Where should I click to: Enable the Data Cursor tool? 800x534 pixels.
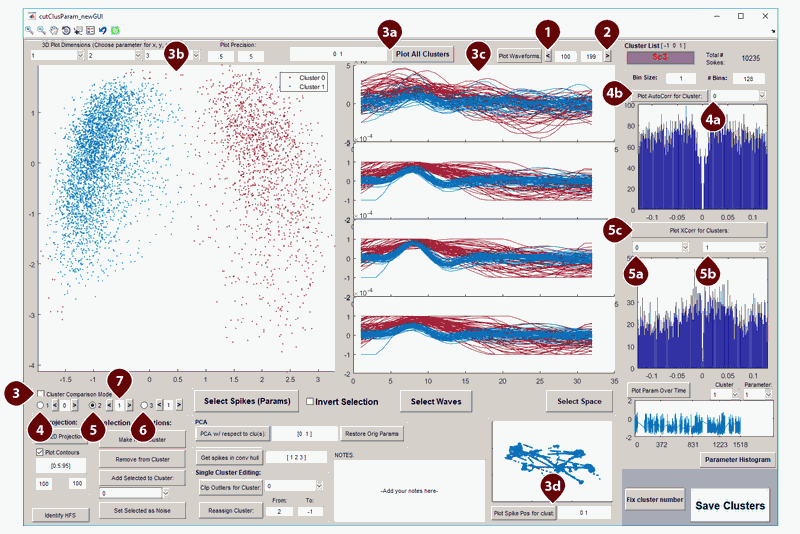point(77,31)
